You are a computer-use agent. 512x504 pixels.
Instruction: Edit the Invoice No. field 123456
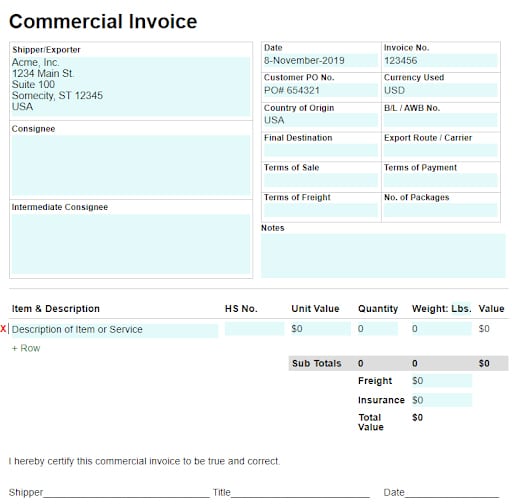440,61
